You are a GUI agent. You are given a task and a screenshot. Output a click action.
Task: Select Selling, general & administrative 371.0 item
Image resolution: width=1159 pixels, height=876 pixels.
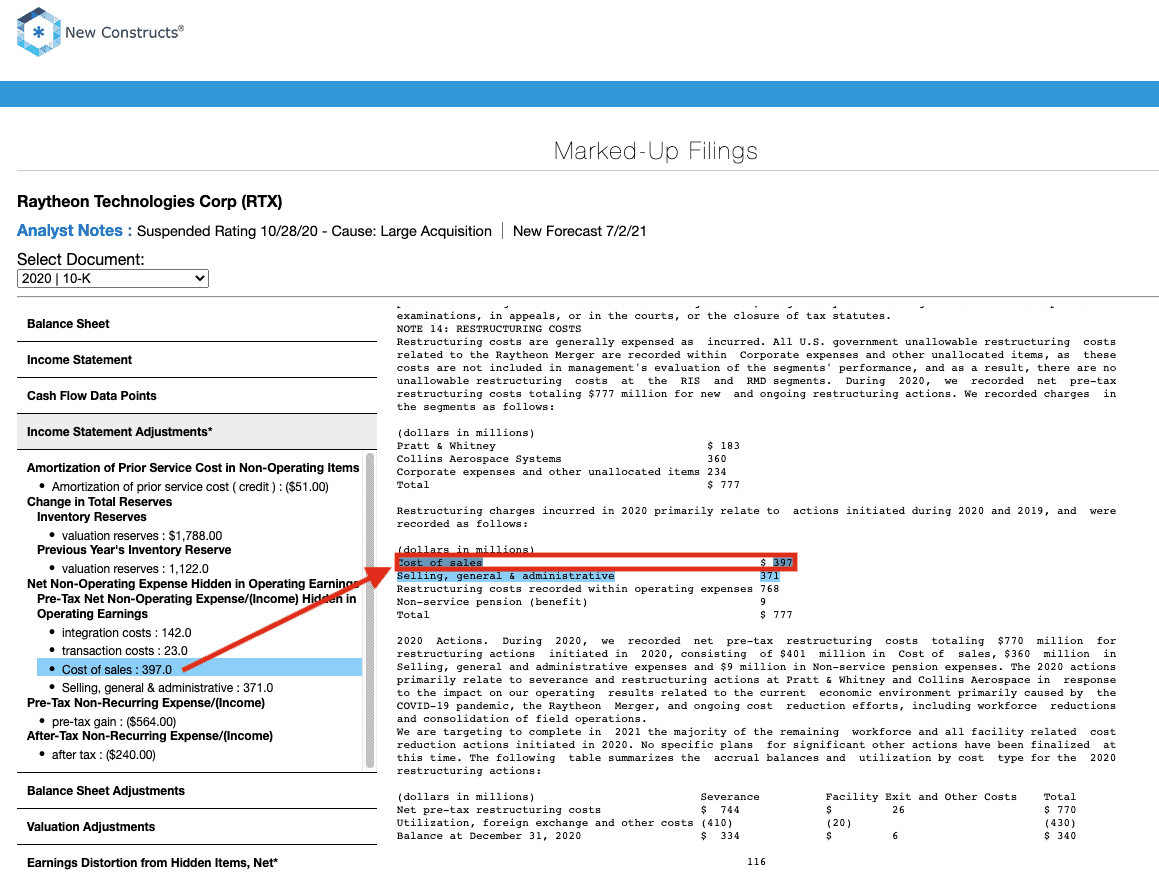click(167, 687)
